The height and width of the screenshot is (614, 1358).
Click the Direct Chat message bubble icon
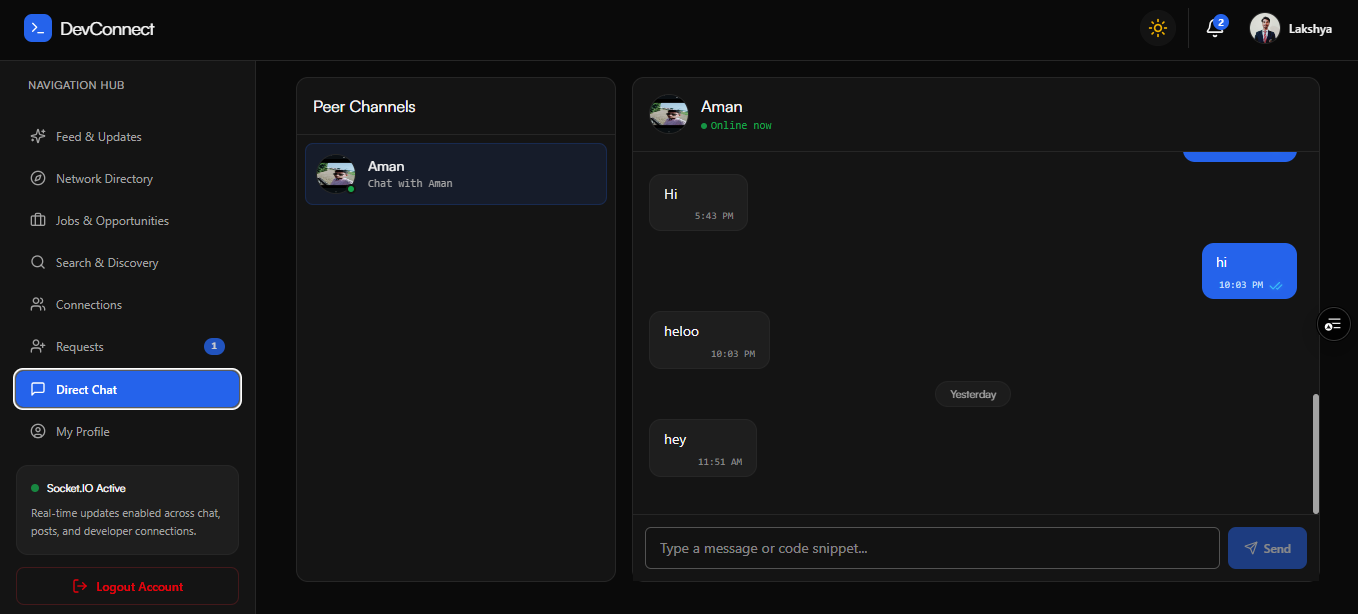pyautogui.click(x=38, y=390)
